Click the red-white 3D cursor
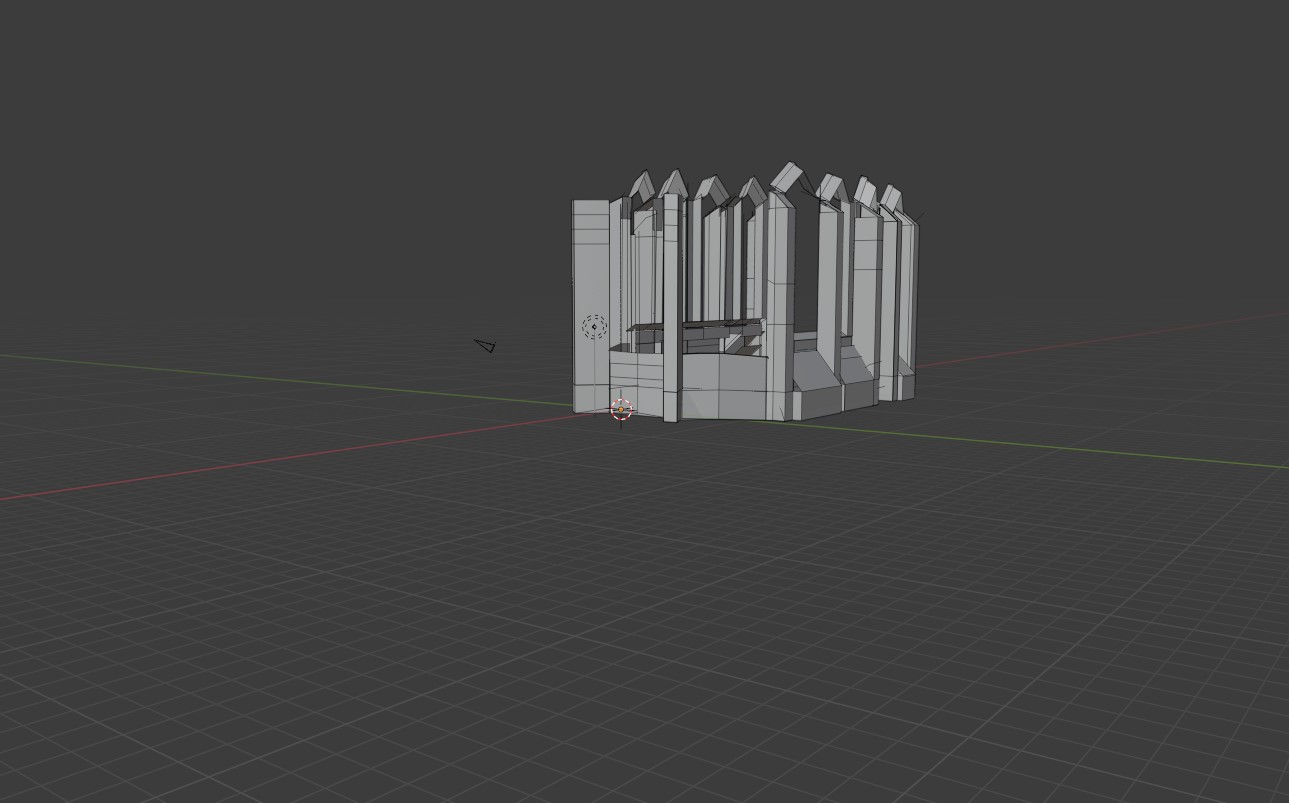This screenshot has height=803, width=1289. coord(621,408)
